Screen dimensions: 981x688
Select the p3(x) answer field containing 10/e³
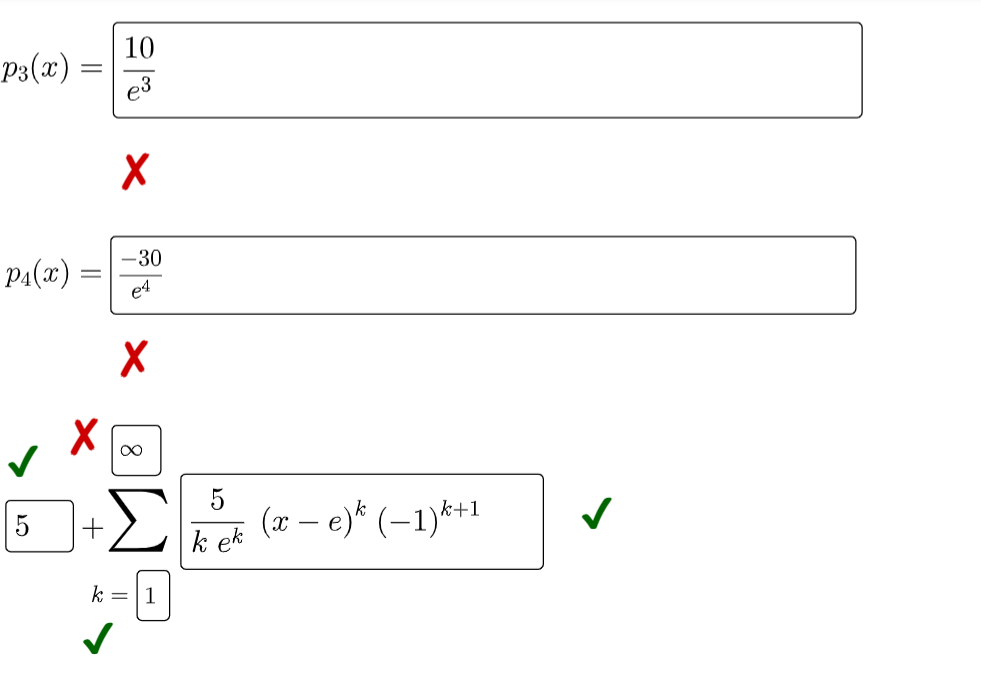tap(489, 71)
